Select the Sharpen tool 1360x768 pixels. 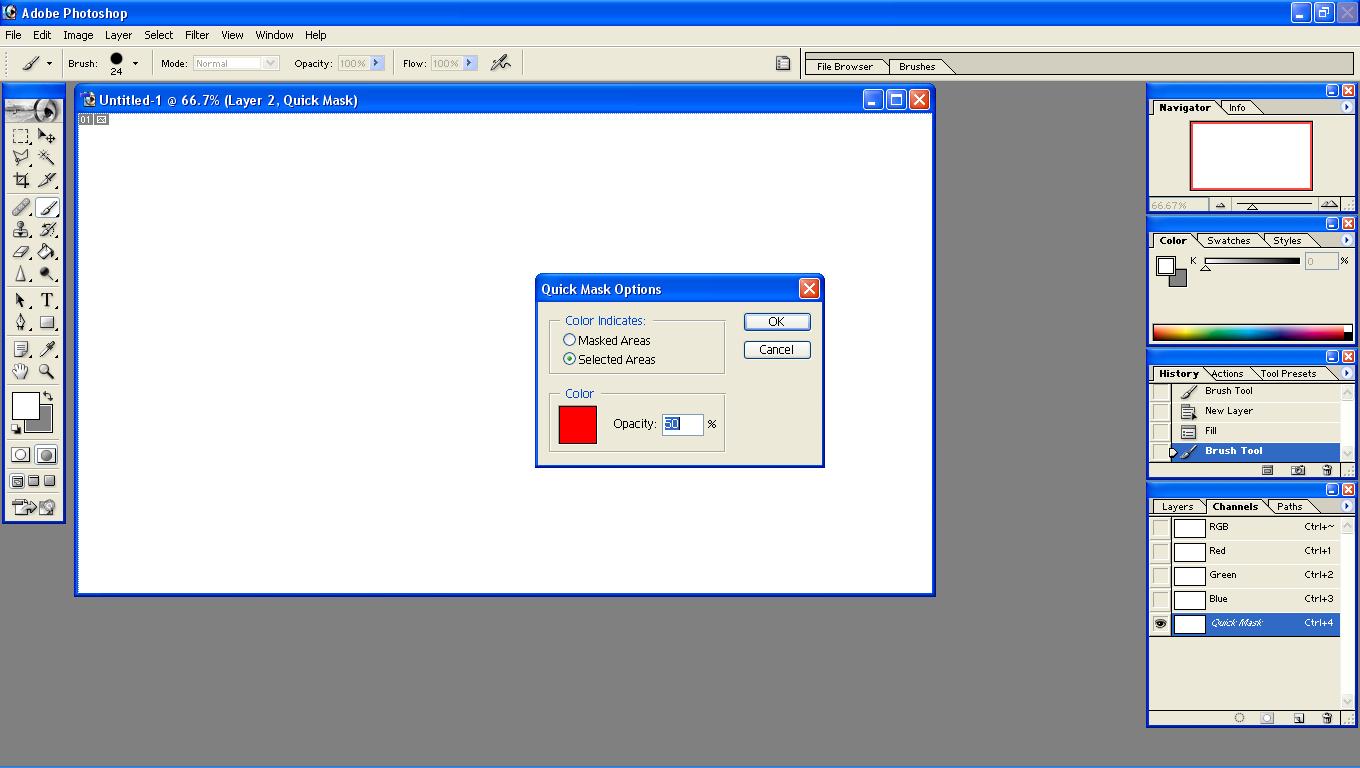click(x=21, y=274)
